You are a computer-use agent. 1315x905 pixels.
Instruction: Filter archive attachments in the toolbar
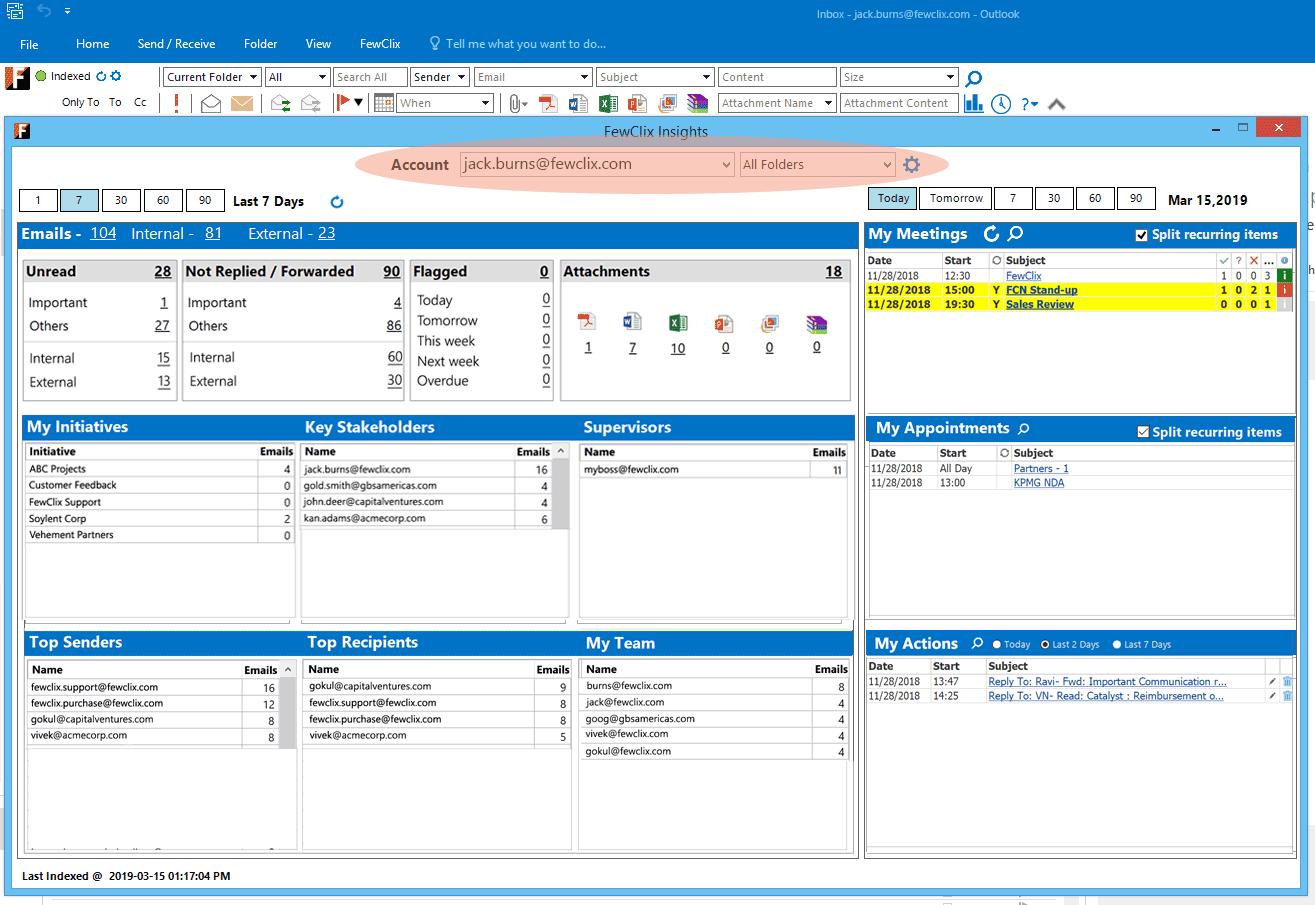click(x=697, y=103)
